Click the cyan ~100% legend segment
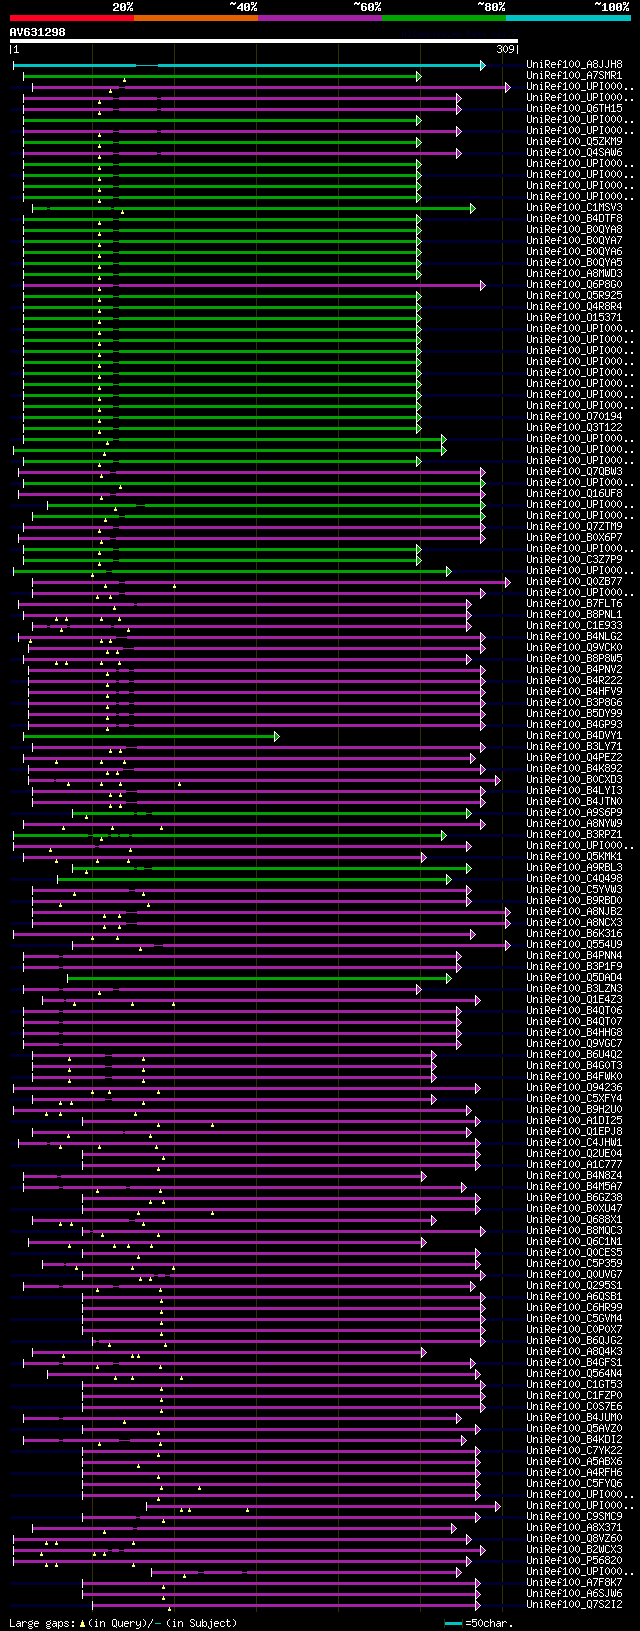 click(568, 18)
